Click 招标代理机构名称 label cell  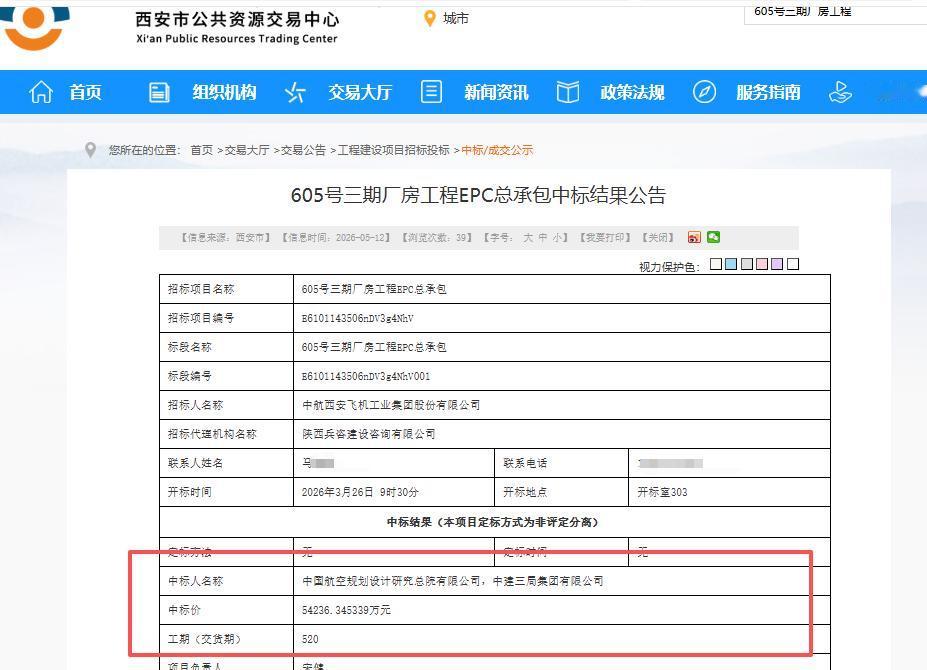point(226,434)
